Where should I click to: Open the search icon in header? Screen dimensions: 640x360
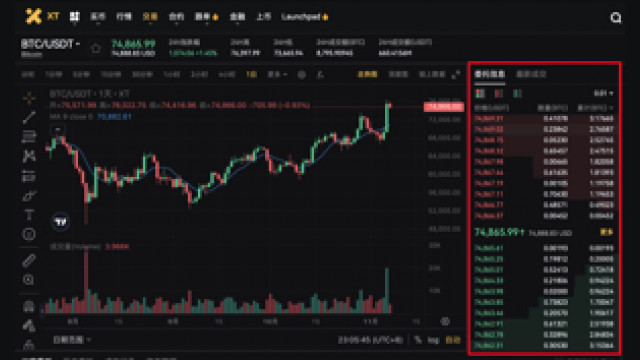click(x=616, y=18)
